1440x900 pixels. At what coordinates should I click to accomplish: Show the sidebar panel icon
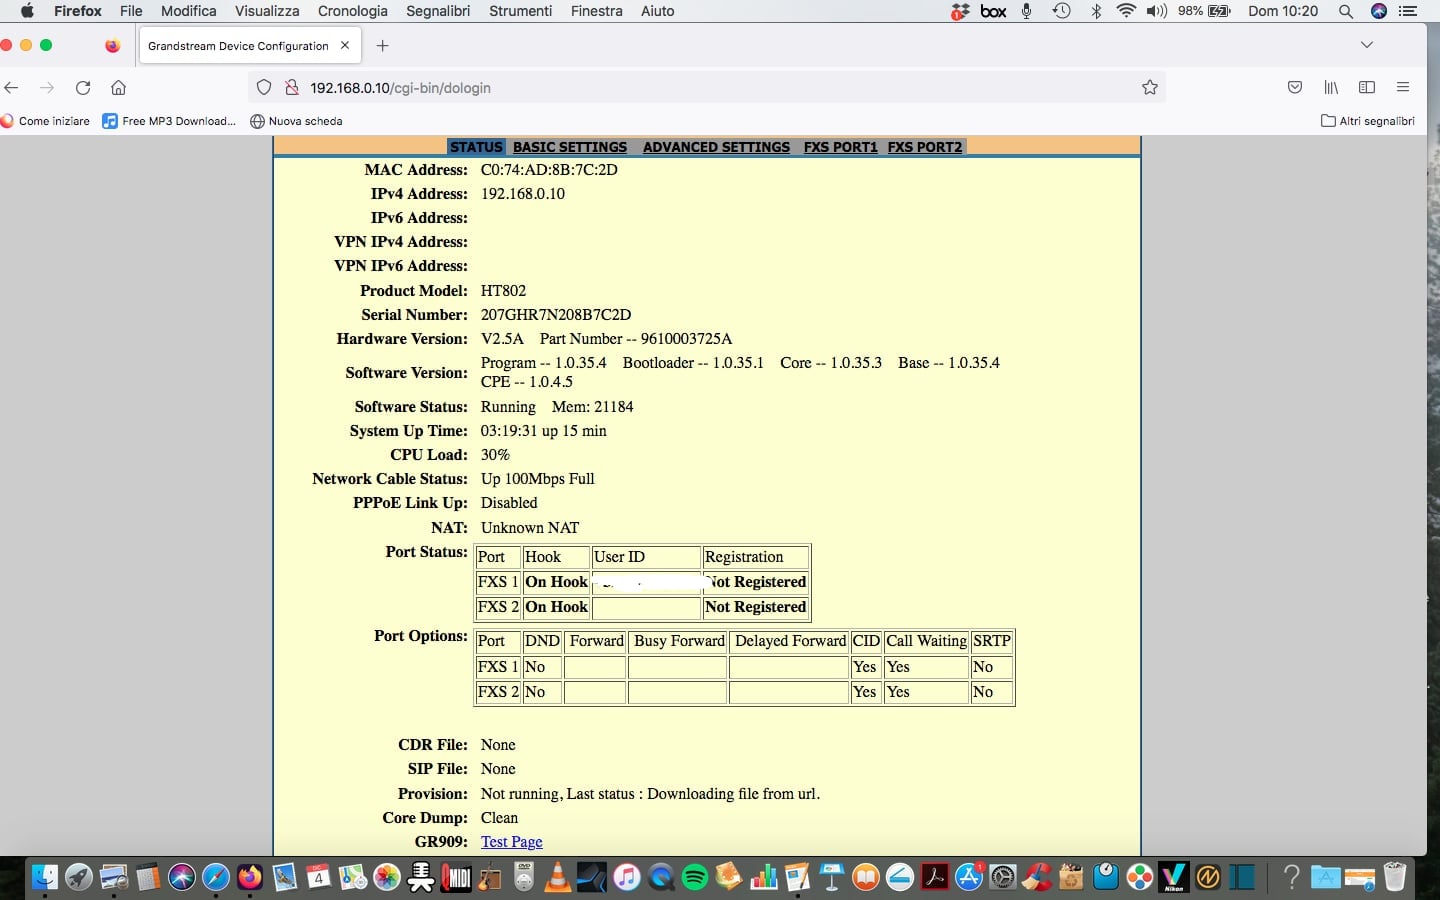pyautogui.click(x=1367, y=88)
